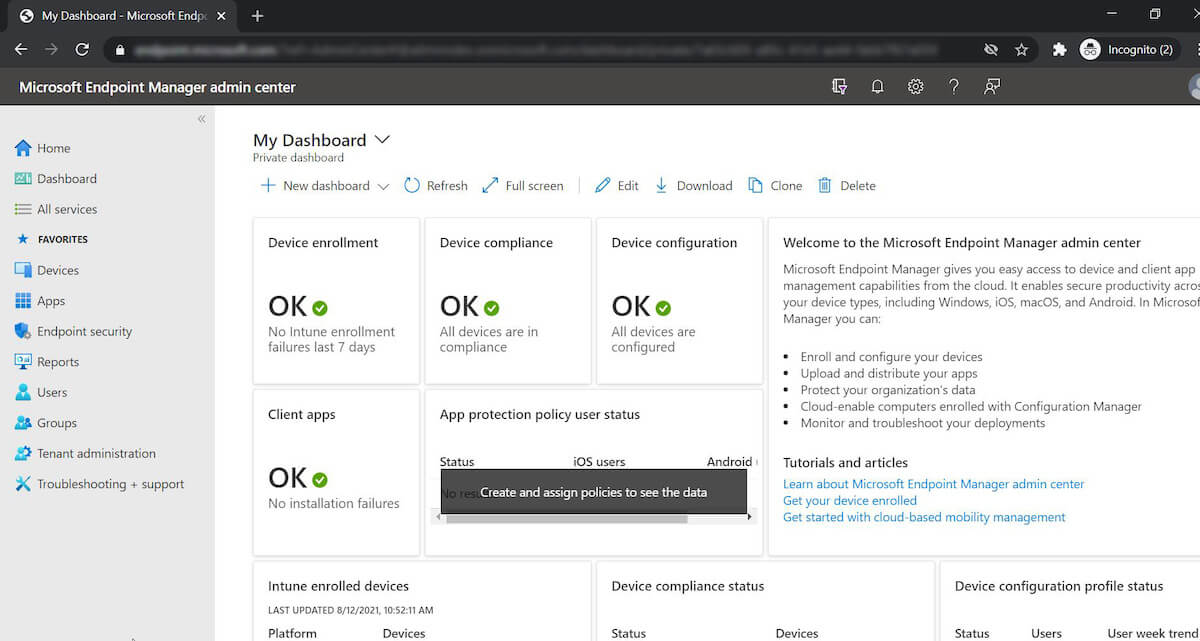Click the Clone copy icon

pos(756,185)
